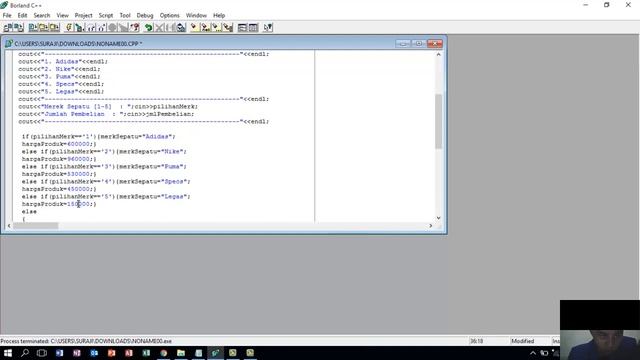Click the hargaProduk=450000 line

[x=59, y=189]
